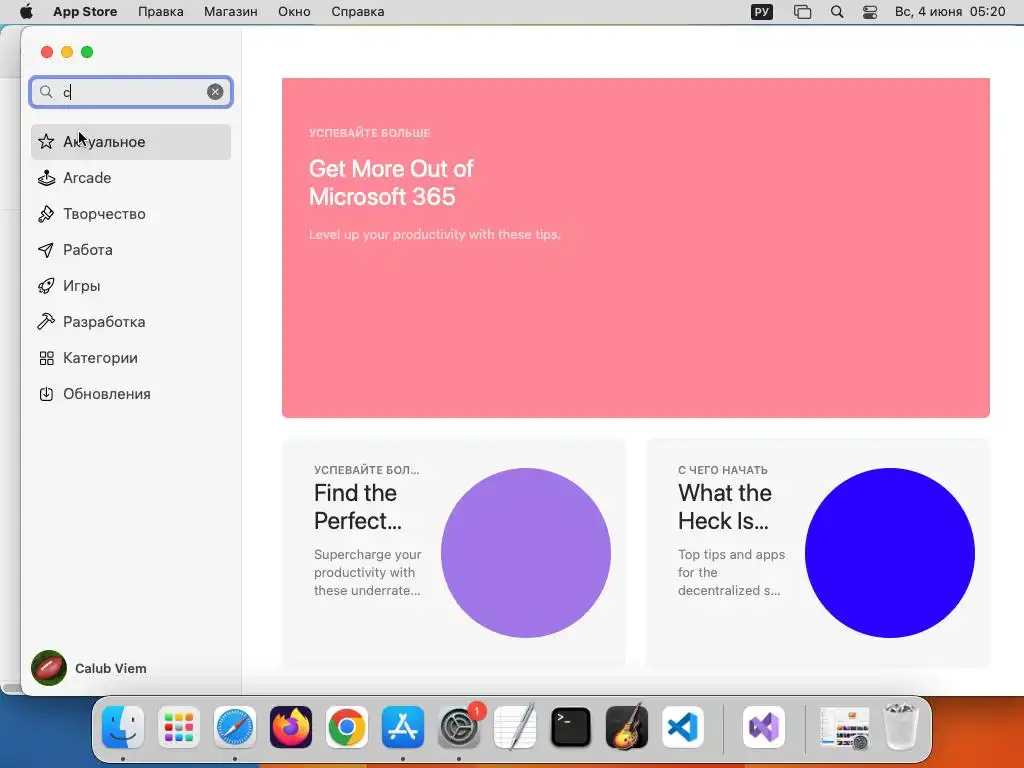This screenshot has height=768, width=1024.
Task: Open the Разработка section
Action: (131, 321)
